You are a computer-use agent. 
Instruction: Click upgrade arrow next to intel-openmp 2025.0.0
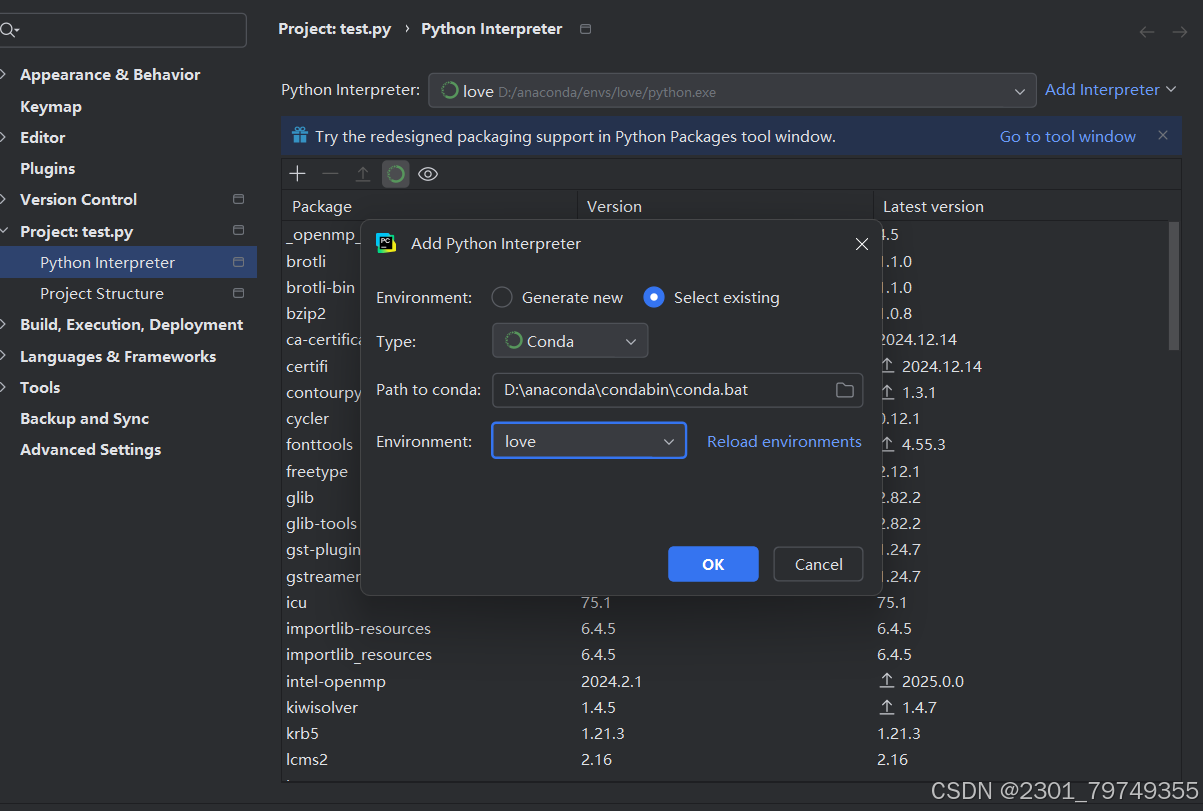tap(887, 681)
